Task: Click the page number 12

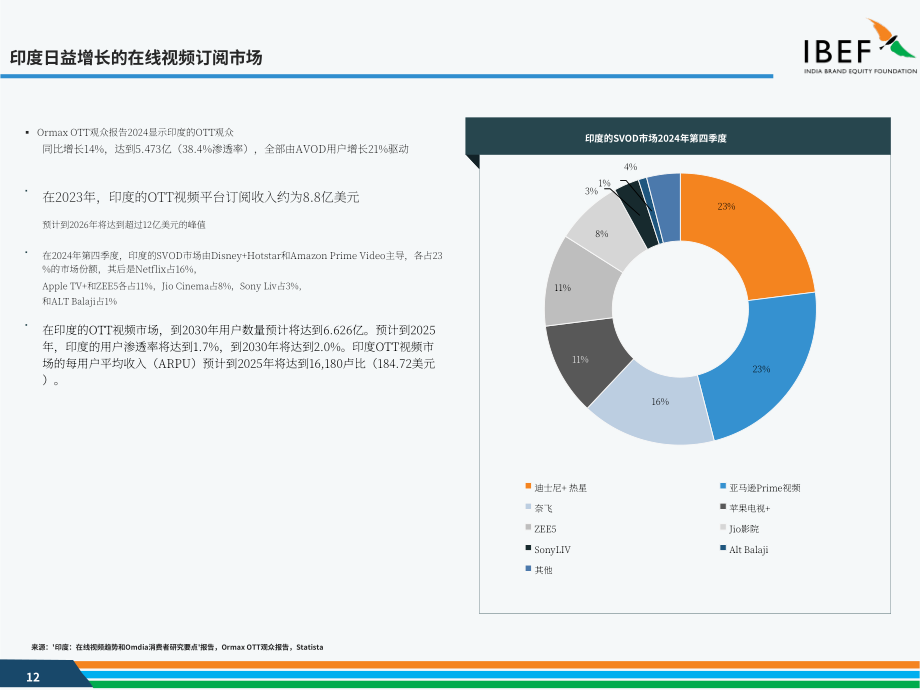Action: pyautogui.click(x=33, y=677)
